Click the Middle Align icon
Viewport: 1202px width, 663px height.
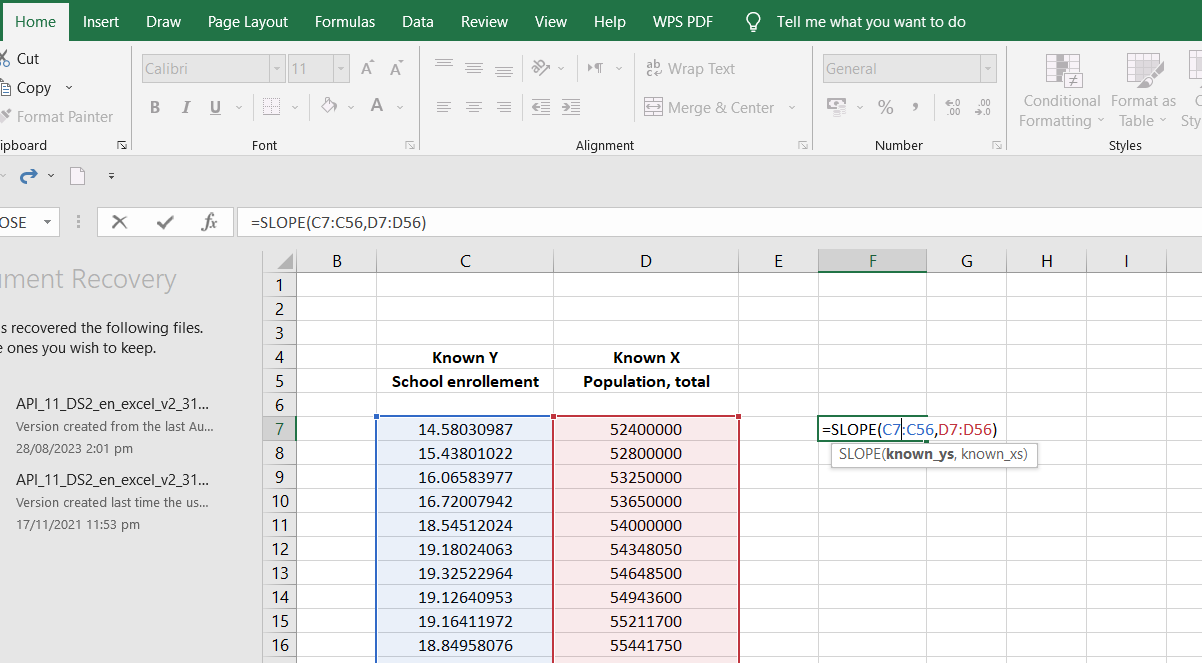(474, 68)
